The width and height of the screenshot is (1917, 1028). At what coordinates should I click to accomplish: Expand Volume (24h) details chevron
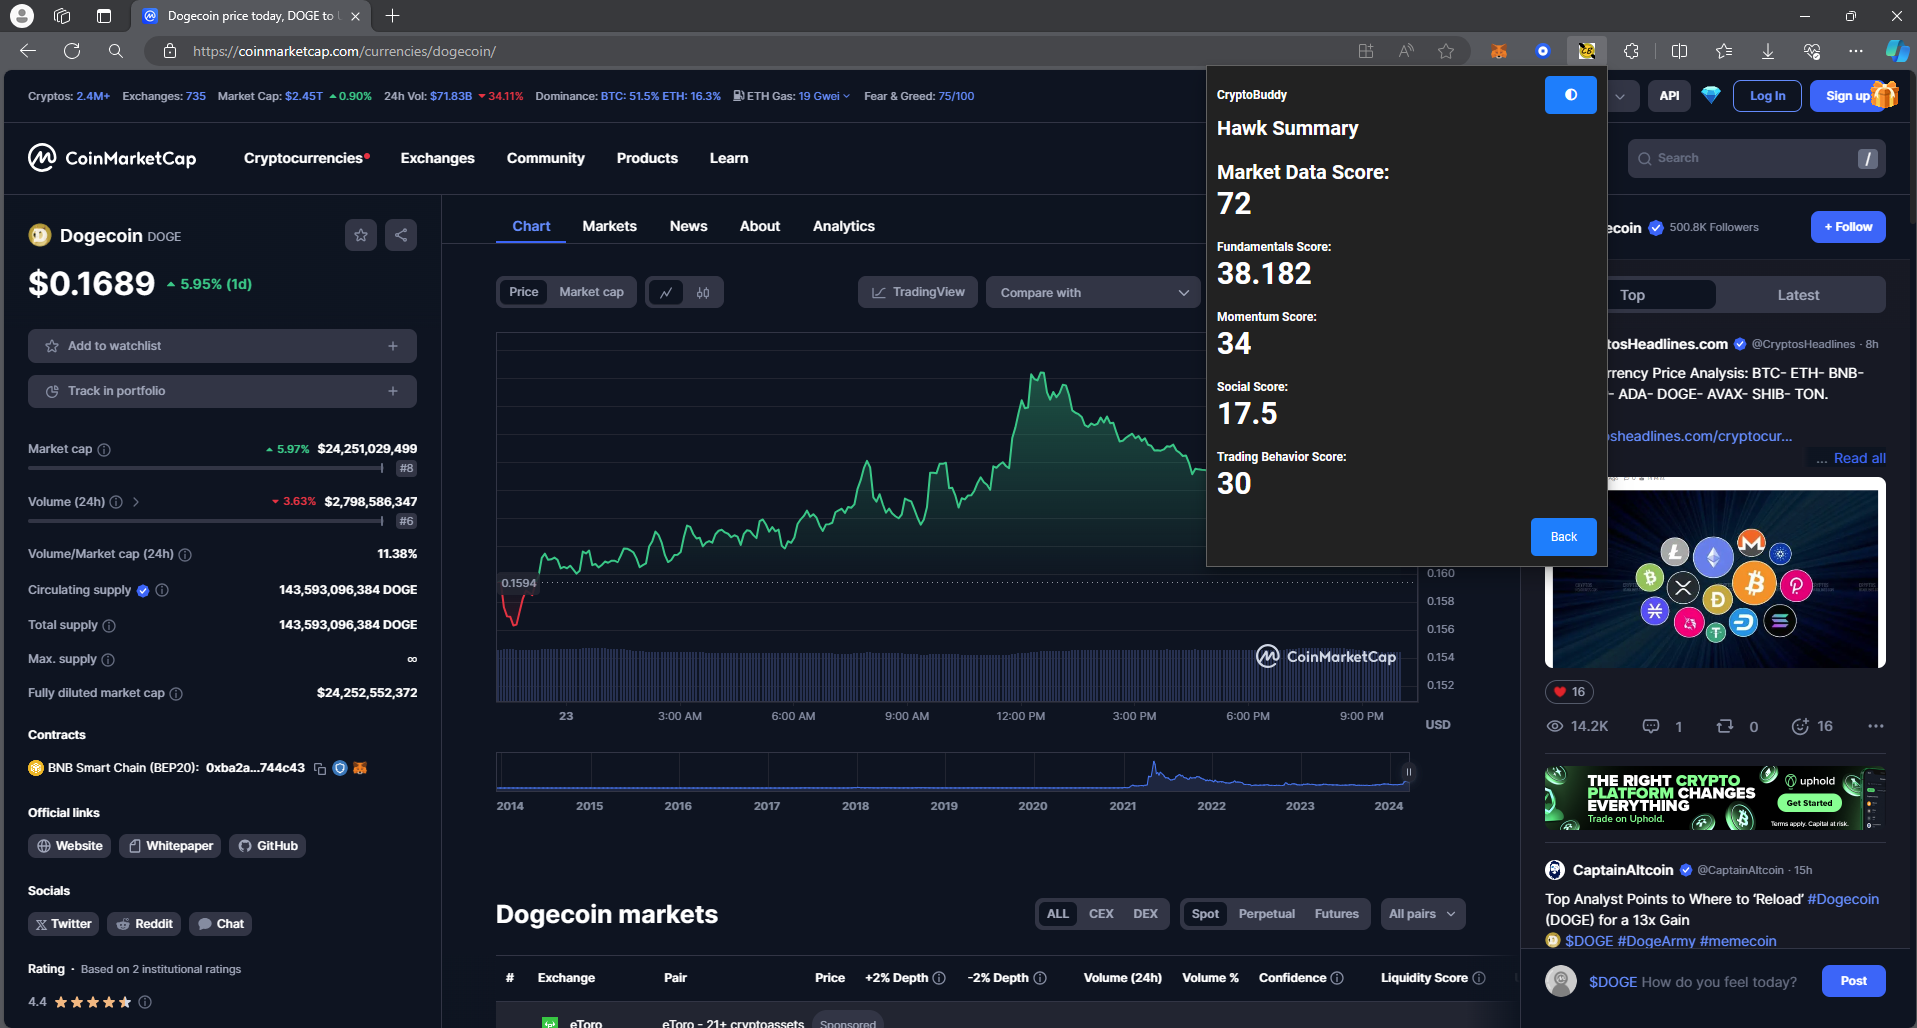[x=136, y=502]
